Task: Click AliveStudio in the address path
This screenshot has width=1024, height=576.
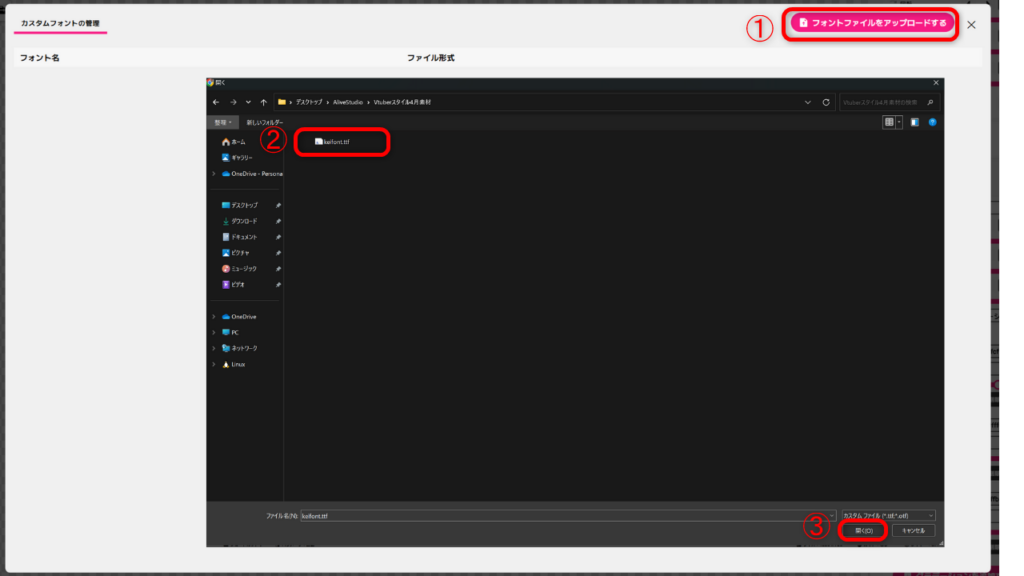Action: 347,102
